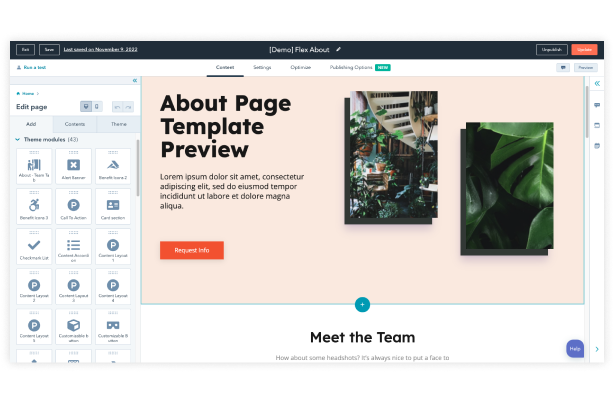Open Last saved on November 9 link
Image resolution: width=614 pixels, height=404 pixels.
point(100,49)
